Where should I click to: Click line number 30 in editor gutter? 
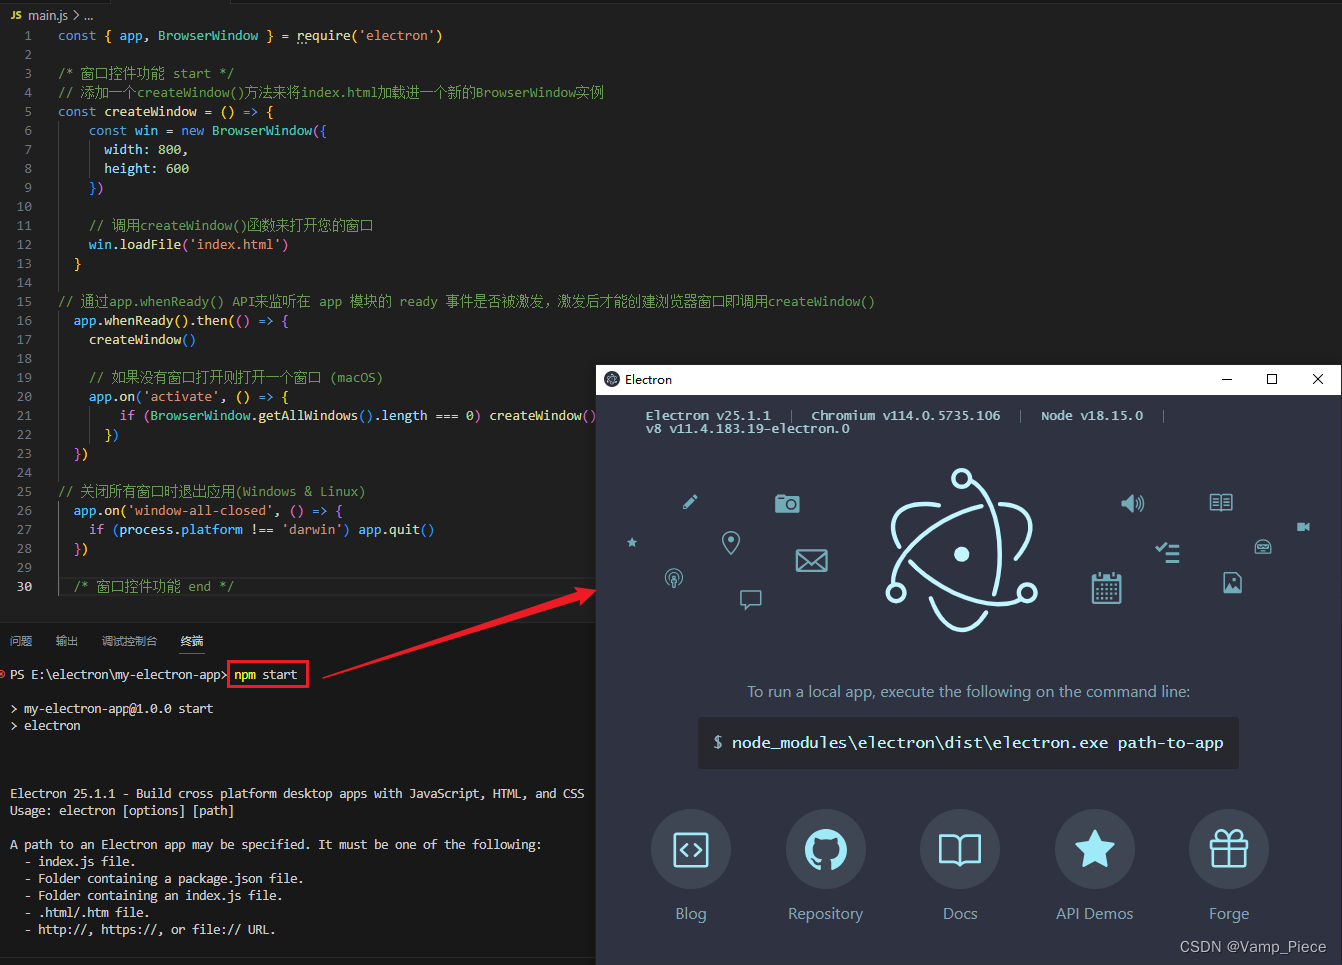point(24,586)
